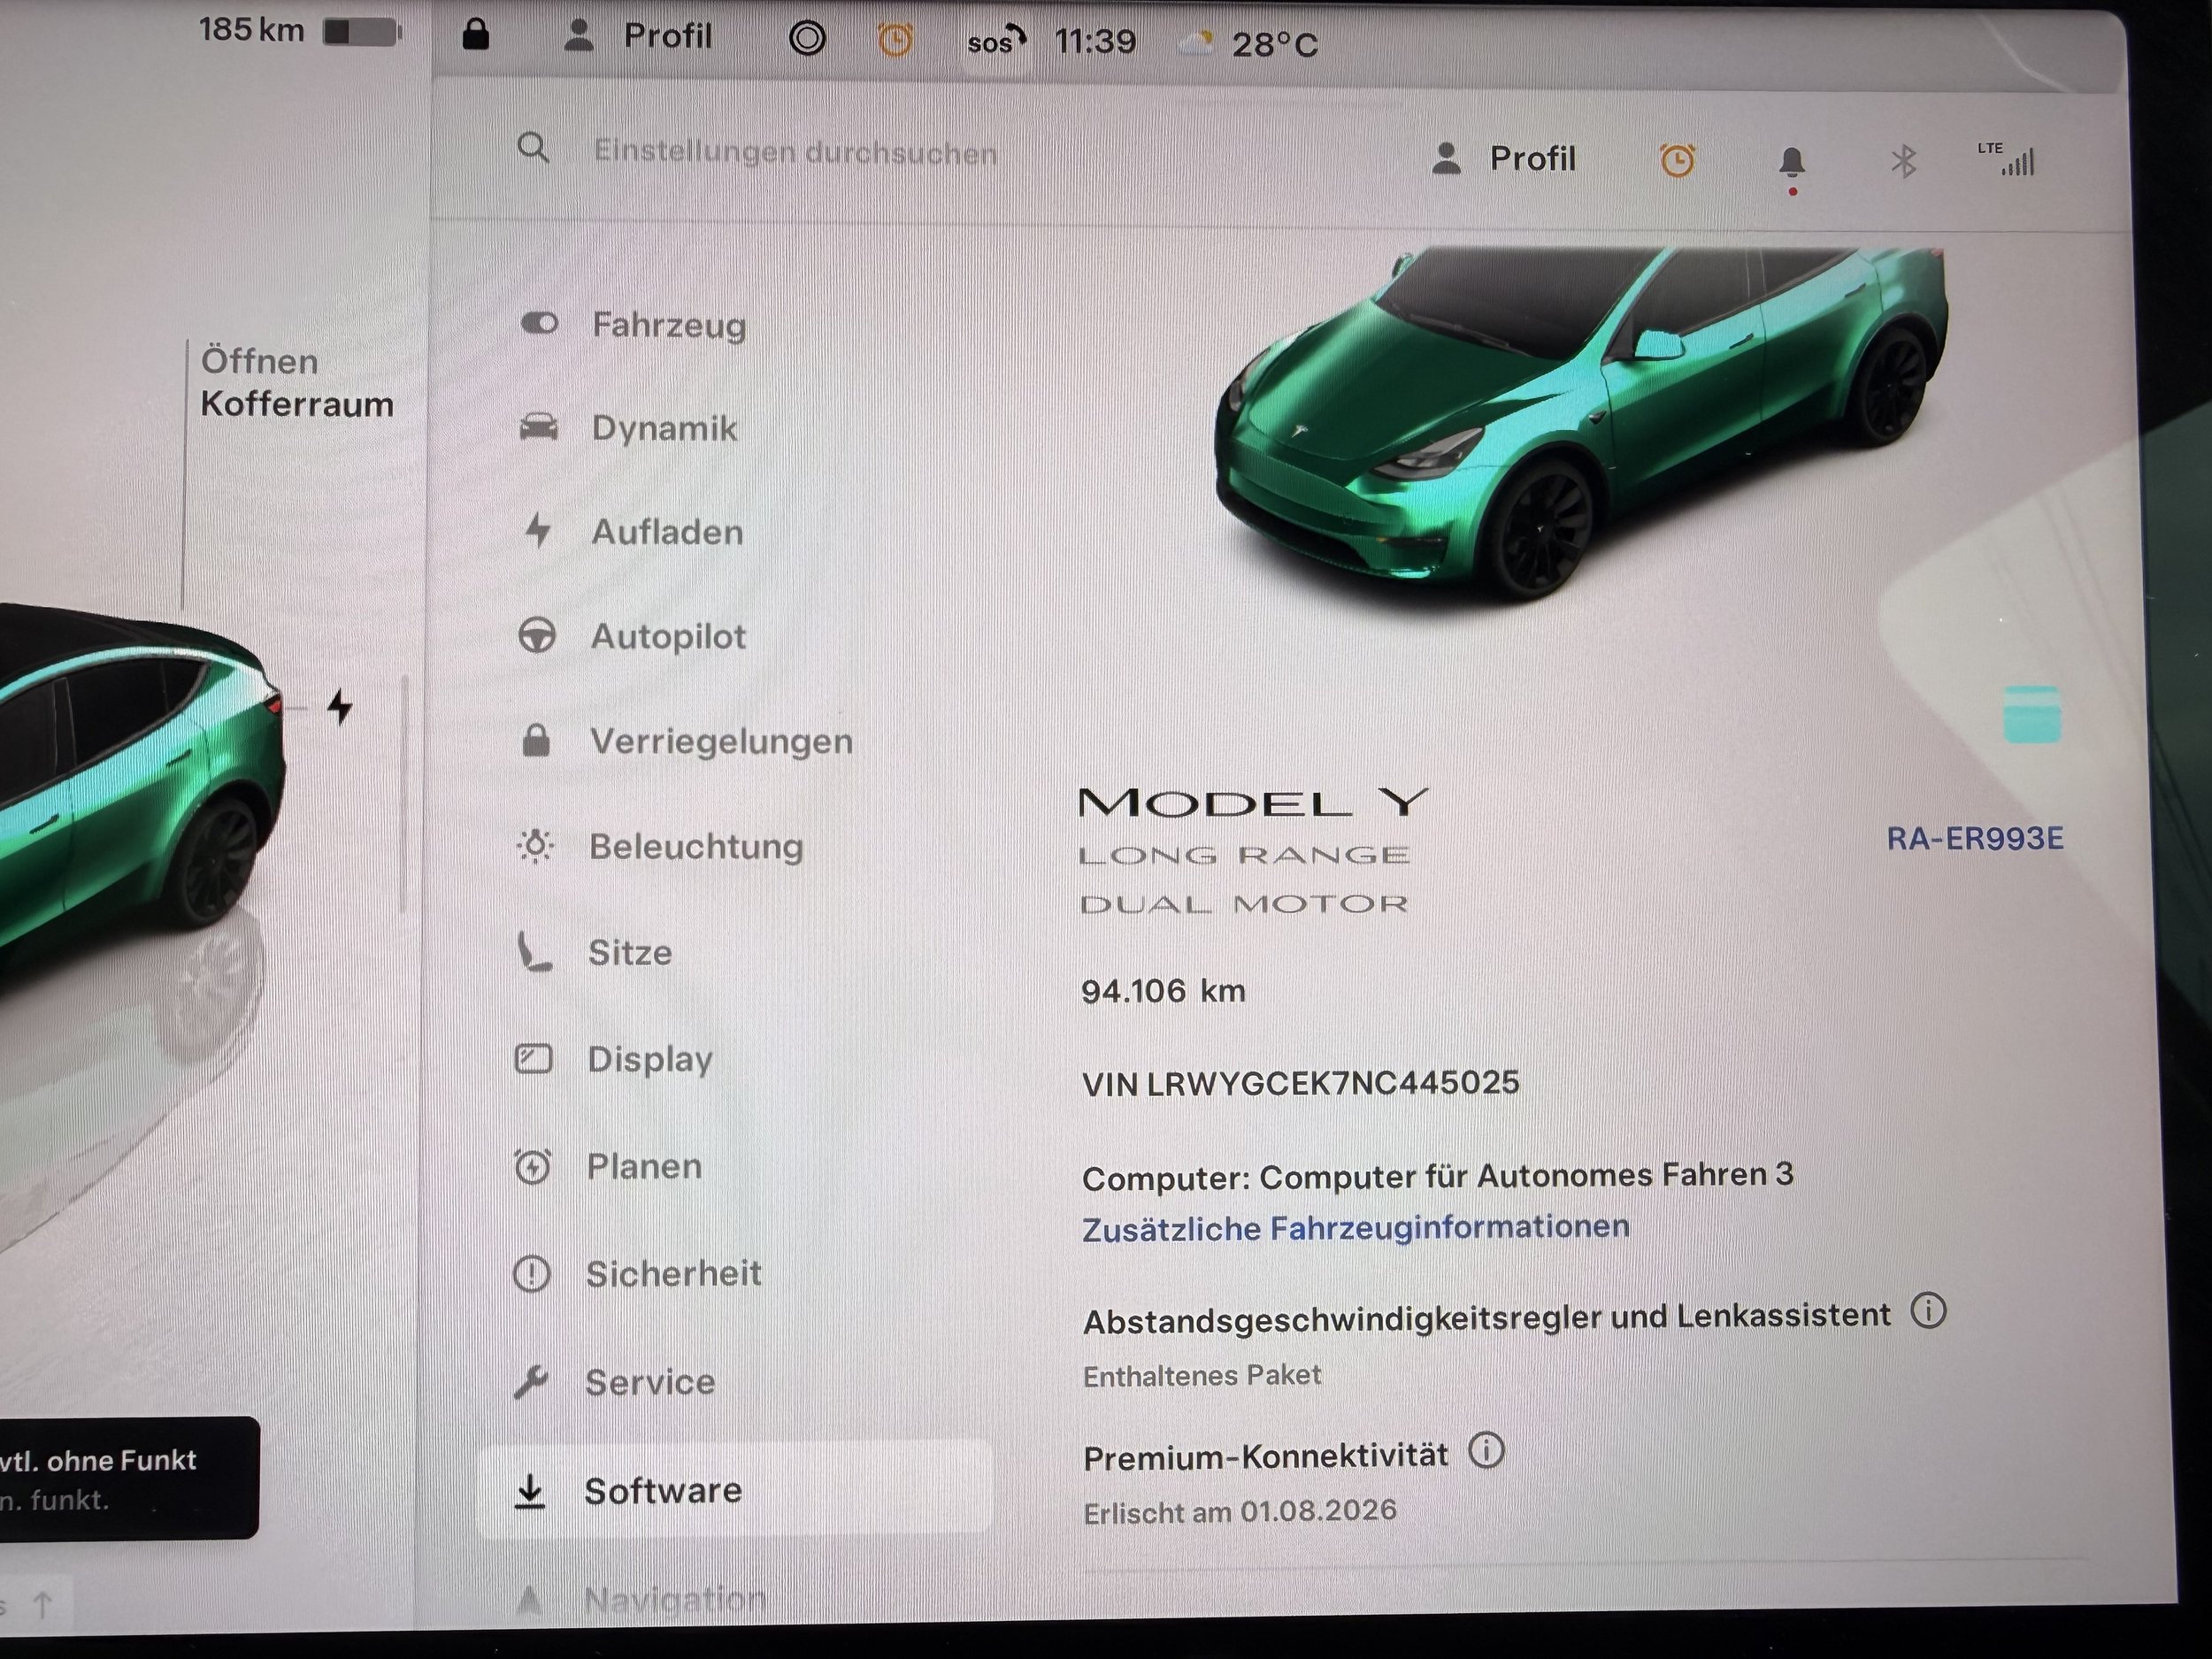Screen dimensions: 2212x1659
Task: Select the Planen menu entry
Action: pyautogui.click(x=608, y=1166)
